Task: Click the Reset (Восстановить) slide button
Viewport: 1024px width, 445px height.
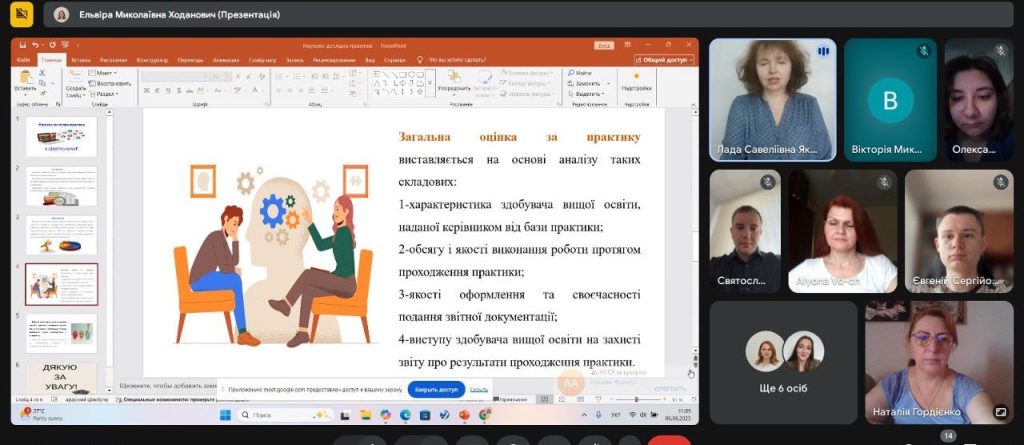Action: point(110,84)
